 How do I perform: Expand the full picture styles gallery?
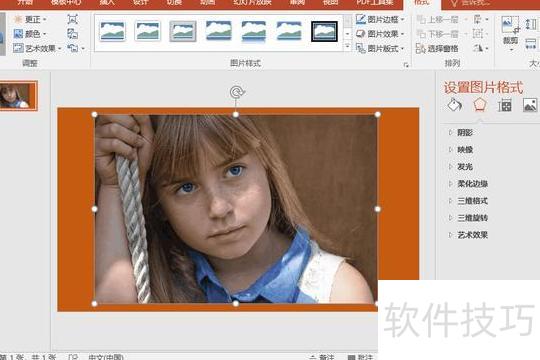click(347, 47)
